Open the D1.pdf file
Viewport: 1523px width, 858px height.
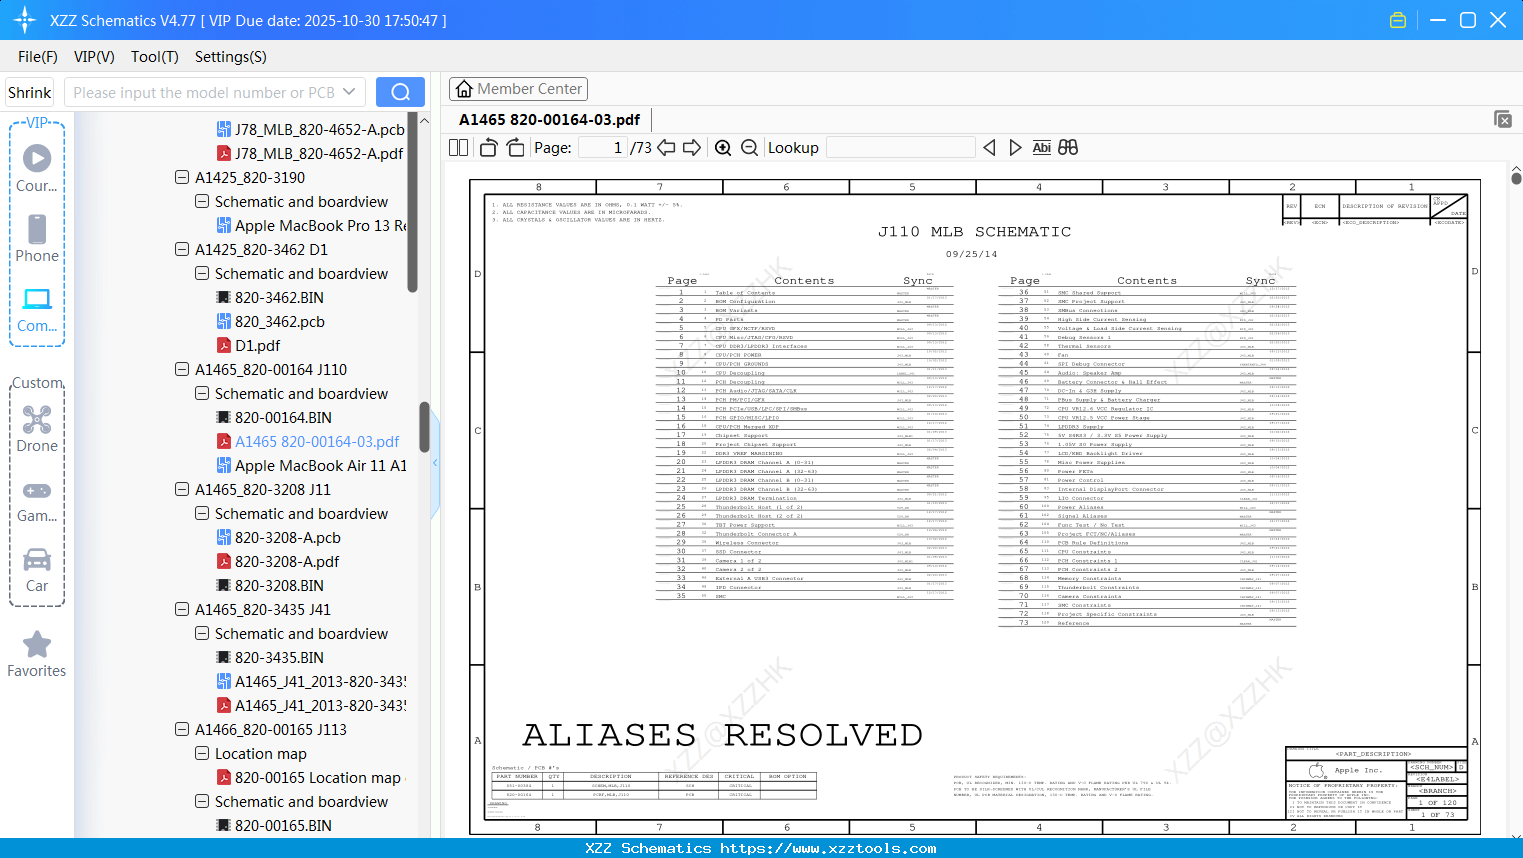[248, 345]
